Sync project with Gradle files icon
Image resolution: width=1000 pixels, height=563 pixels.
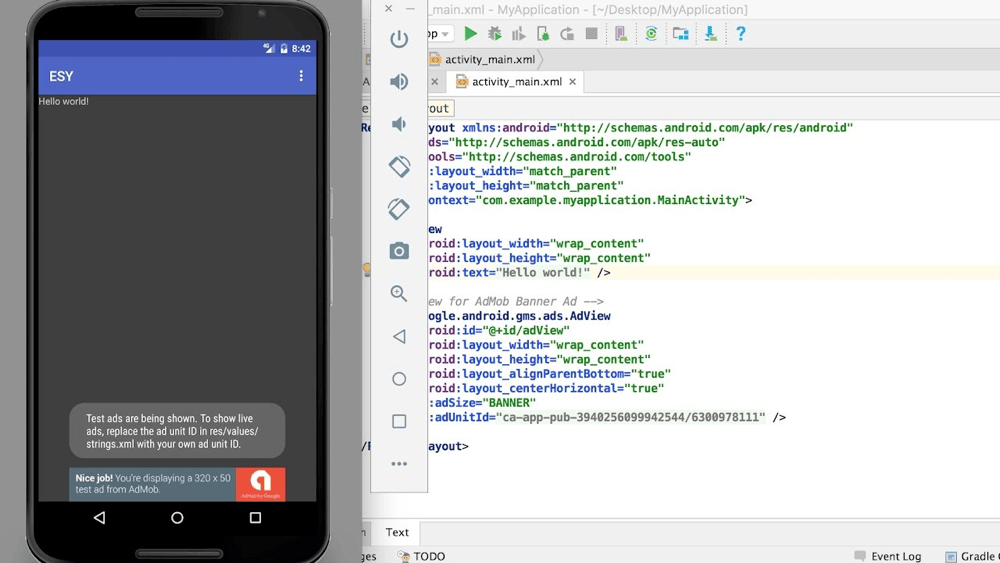click(x=651, y=34)
